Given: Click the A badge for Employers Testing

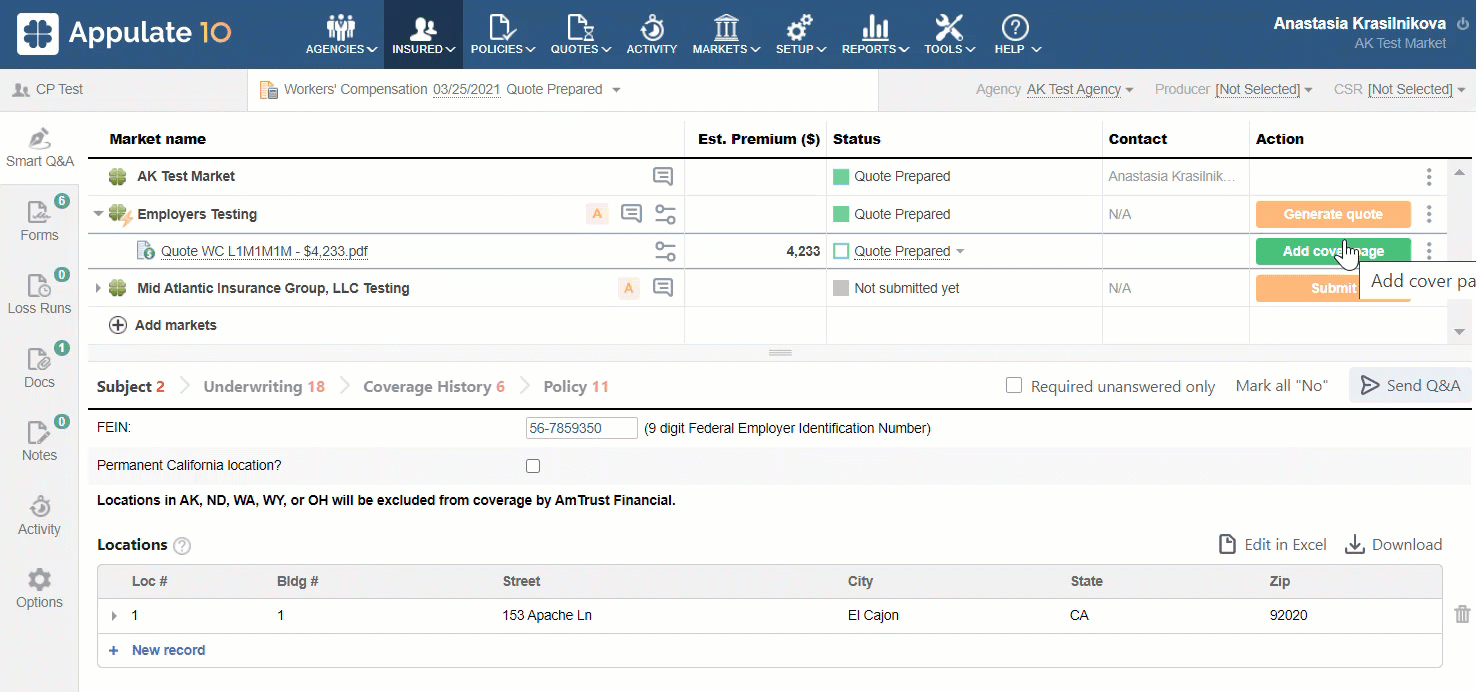Looking at the screenshot, I should [597, 213].
